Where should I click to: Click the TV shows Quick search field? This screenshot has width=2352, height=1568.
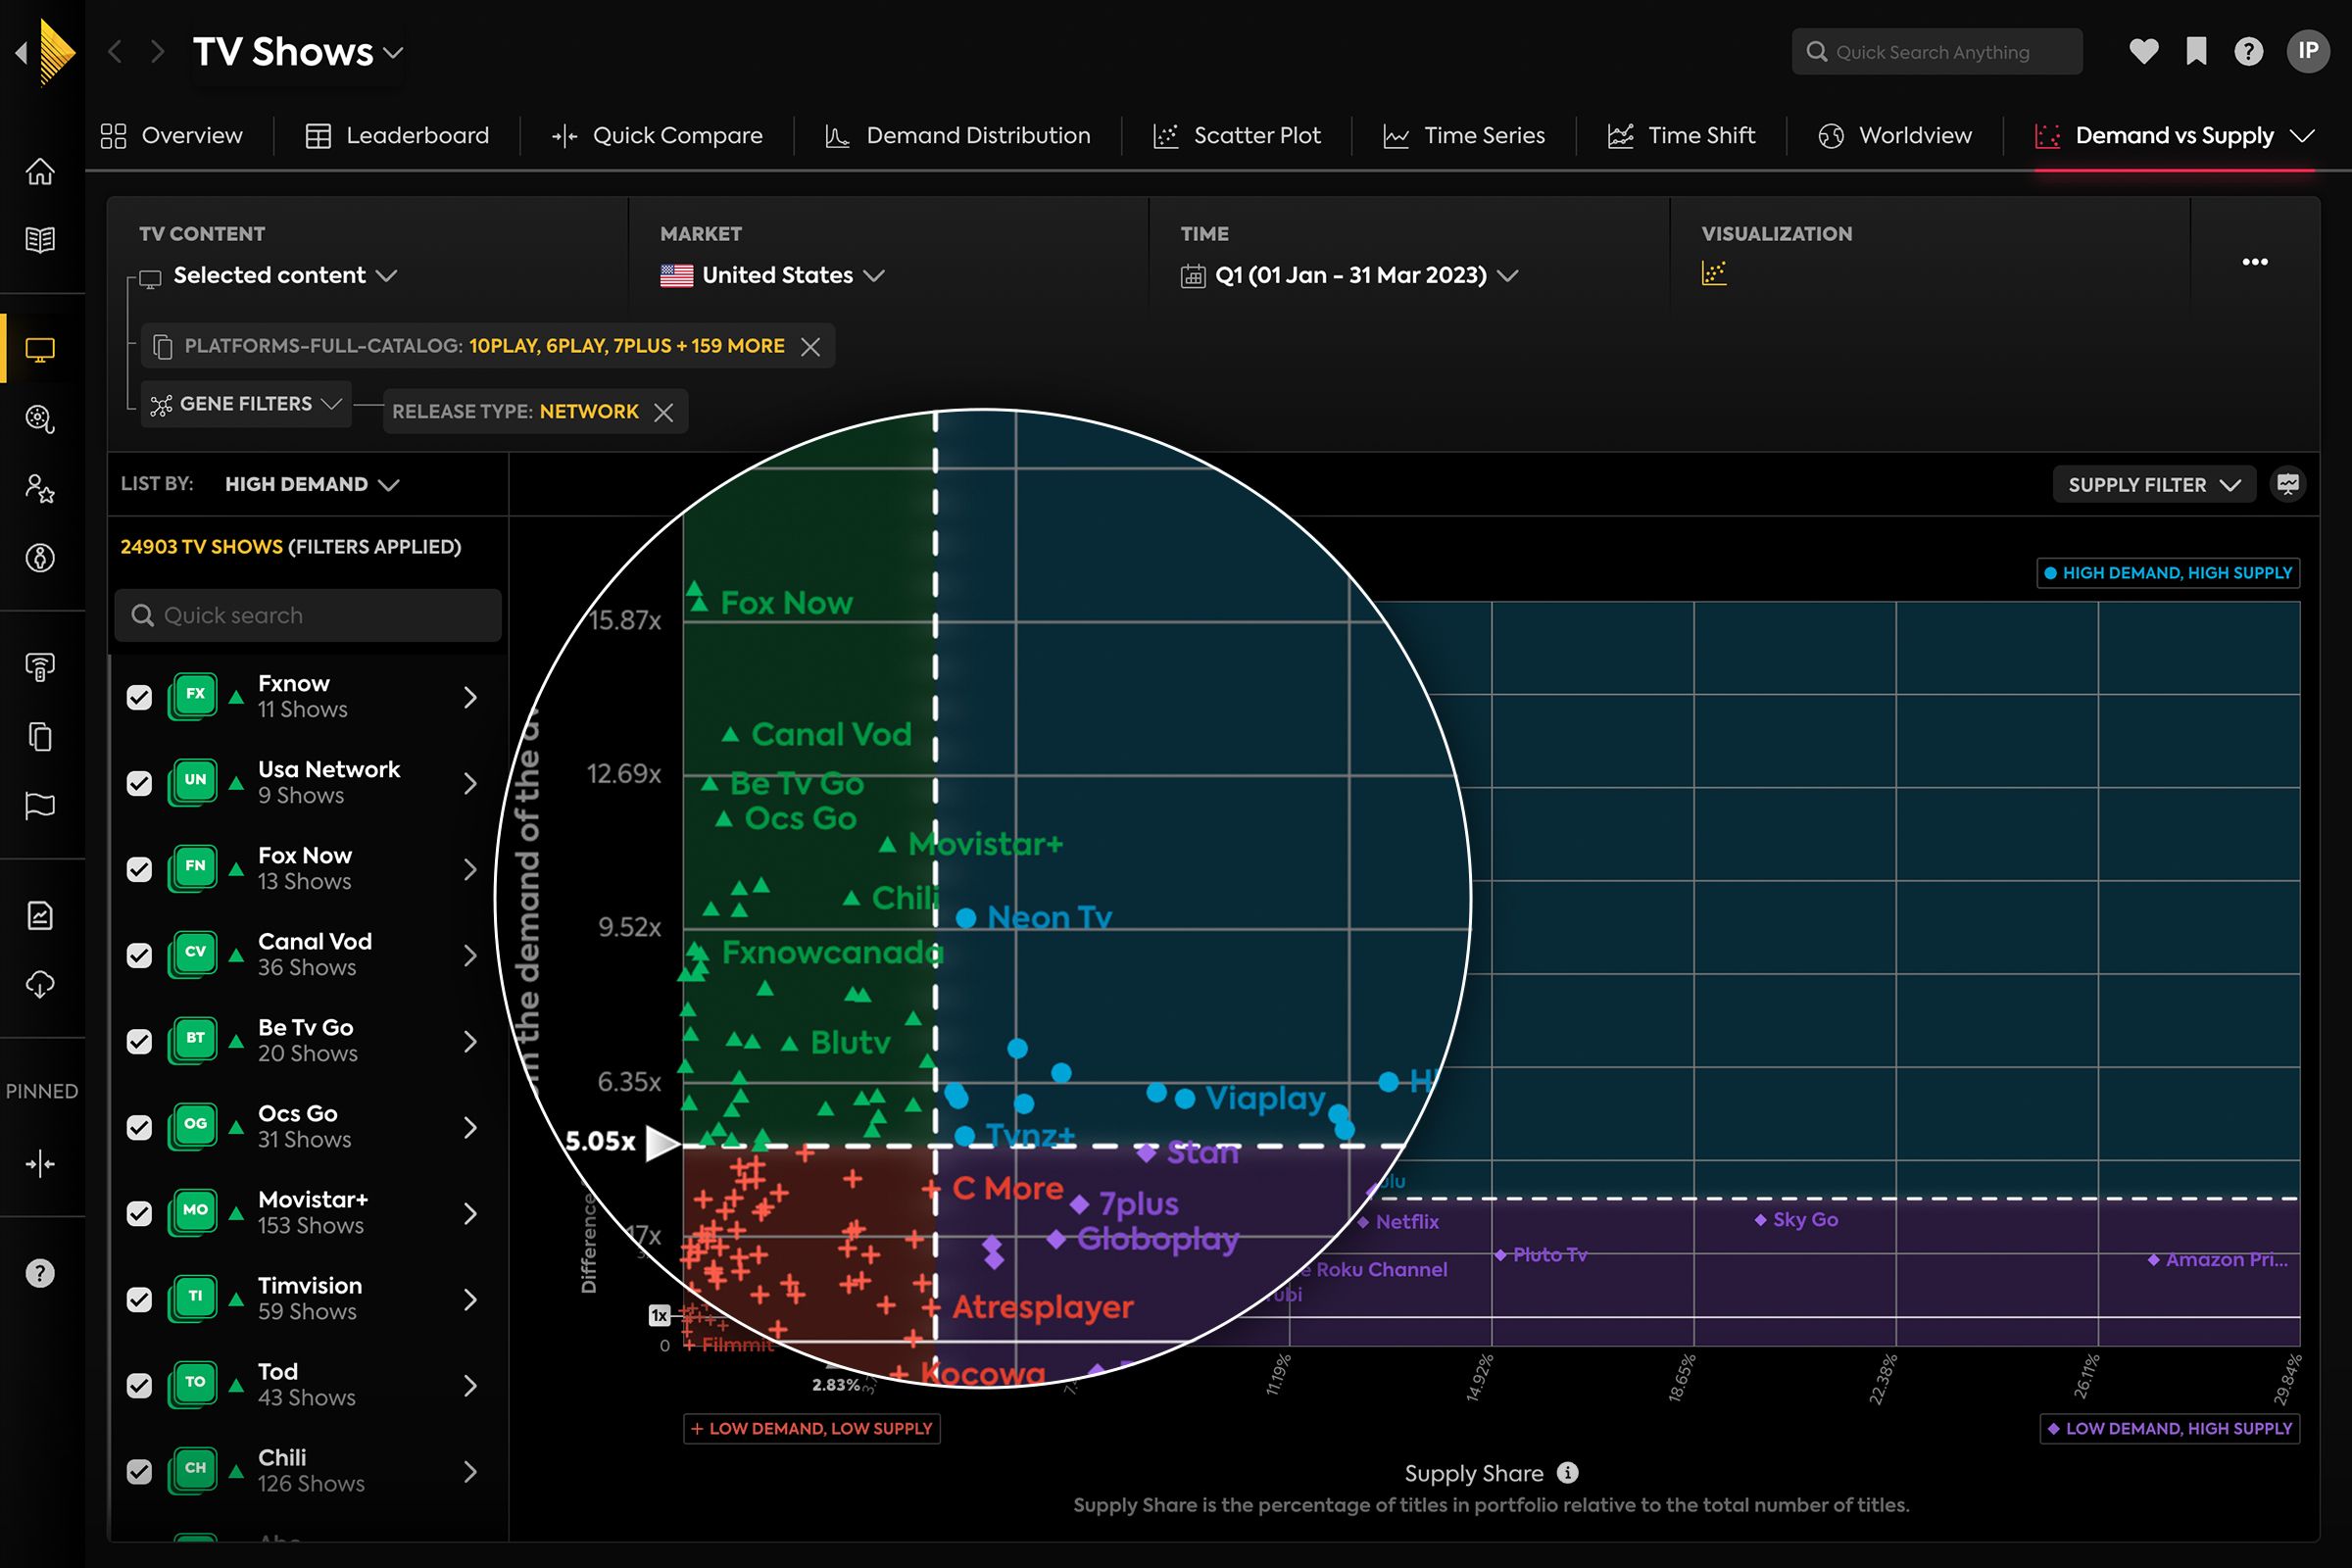pos(308,615)
